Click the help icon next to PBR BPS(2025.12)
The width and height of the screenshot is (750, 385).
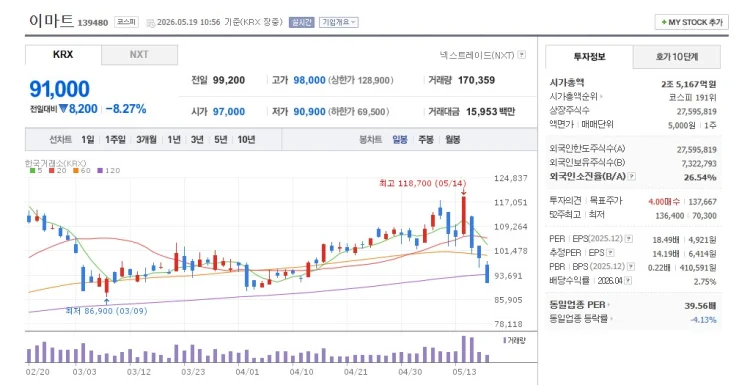click(x=631, y=266)
